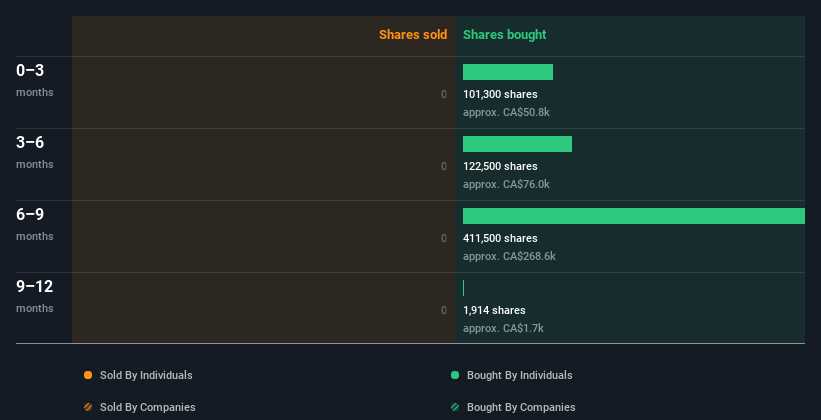Click the Shares bought column header
The height and width of the screenshot is (420, 821).
pos(505,35)
